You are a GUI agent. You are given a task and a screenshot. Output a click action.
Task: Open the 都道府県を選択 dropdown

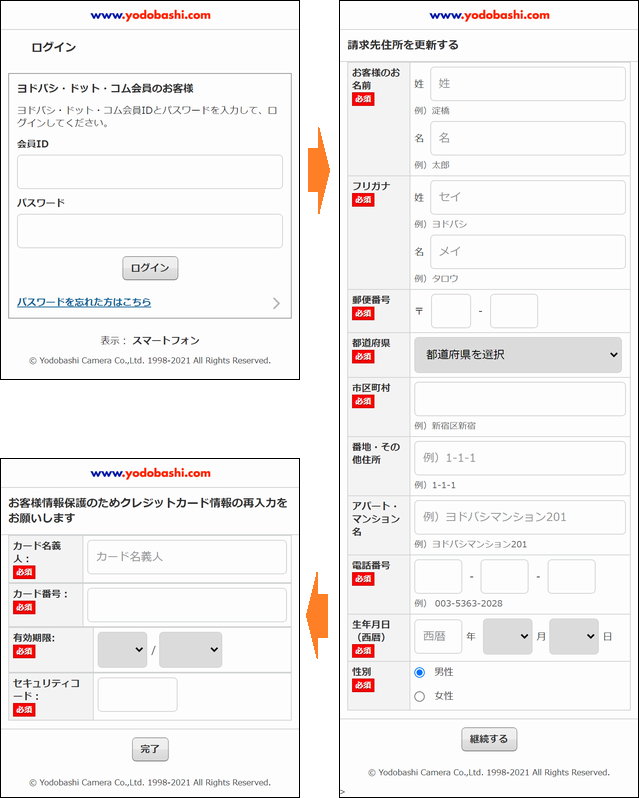518,355
